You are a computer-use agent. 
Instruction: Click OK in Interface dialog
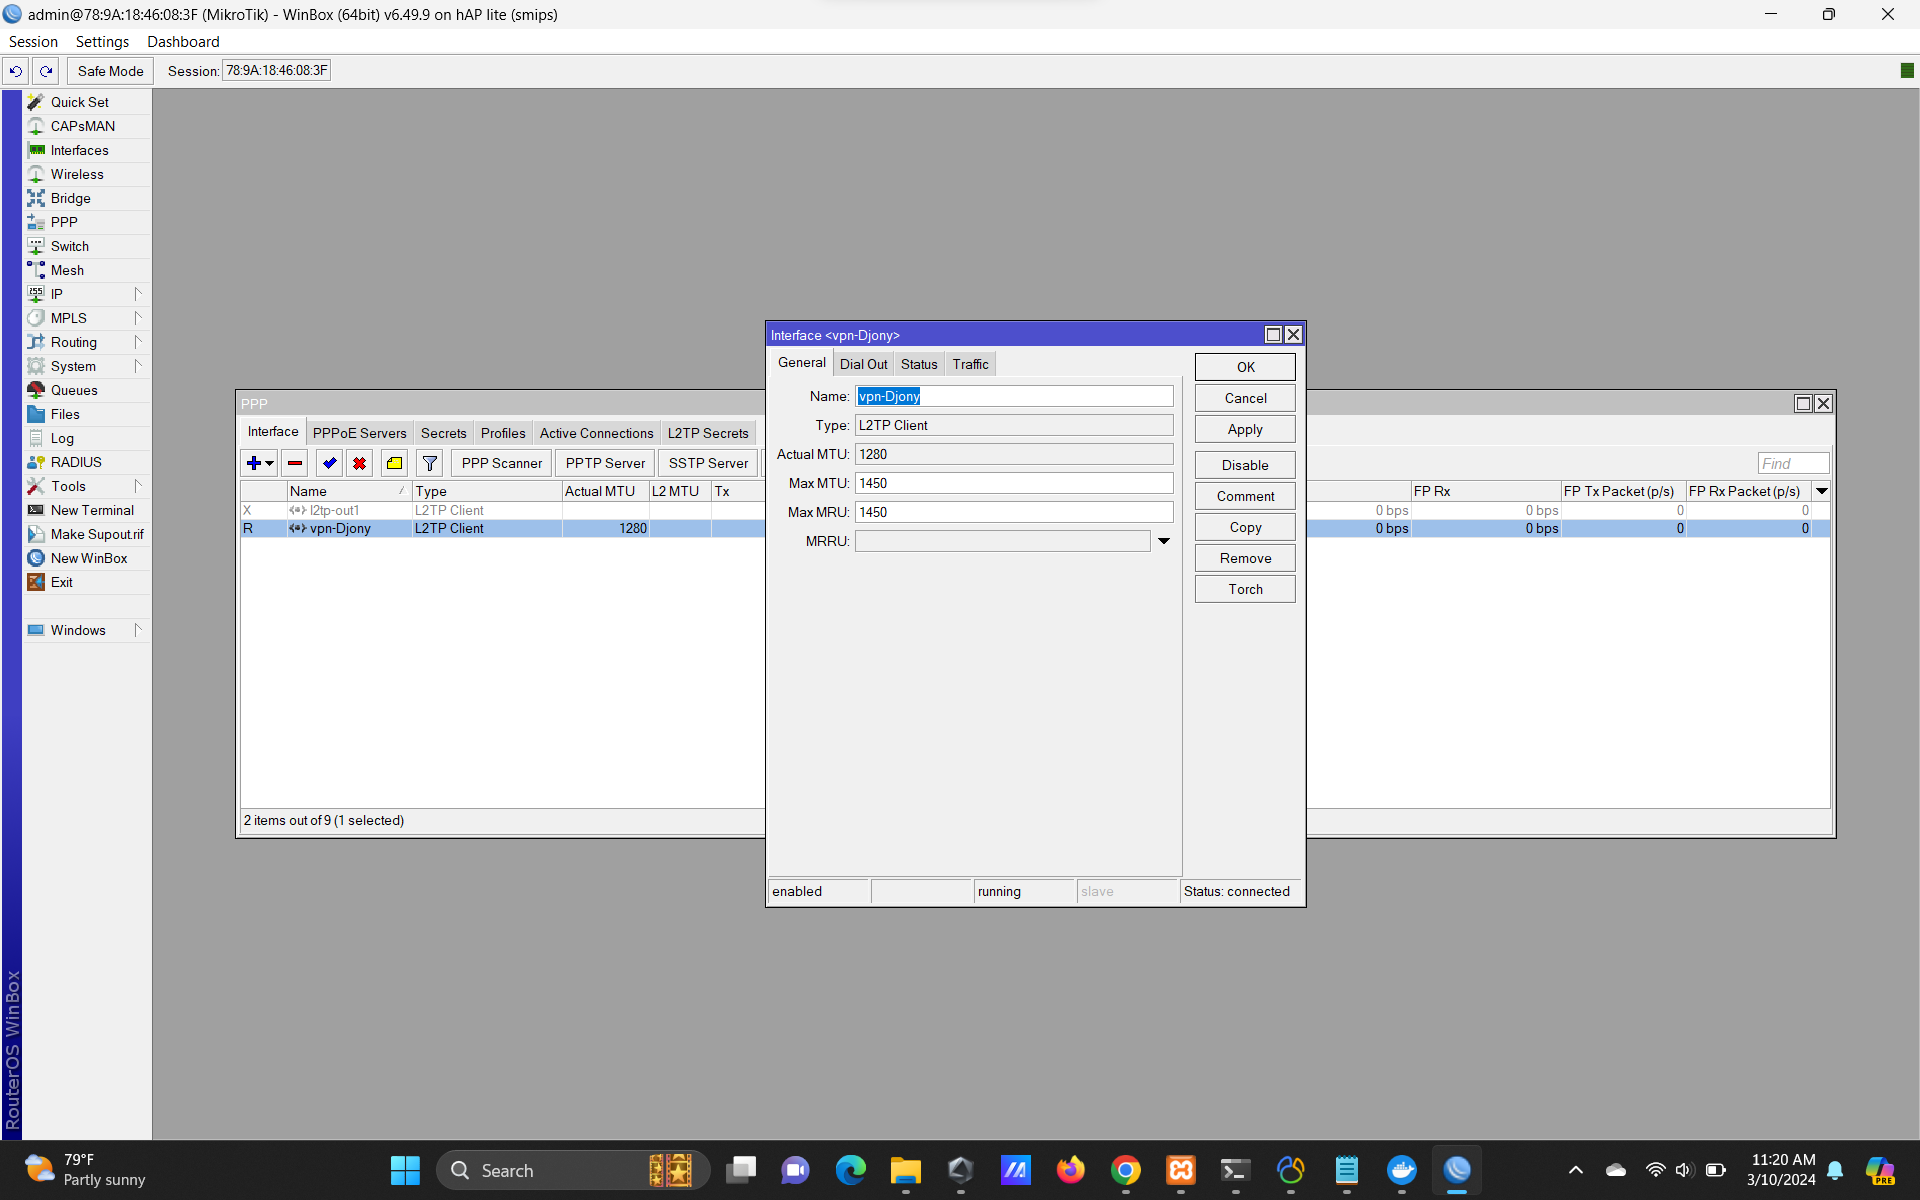pos(1245,367)
